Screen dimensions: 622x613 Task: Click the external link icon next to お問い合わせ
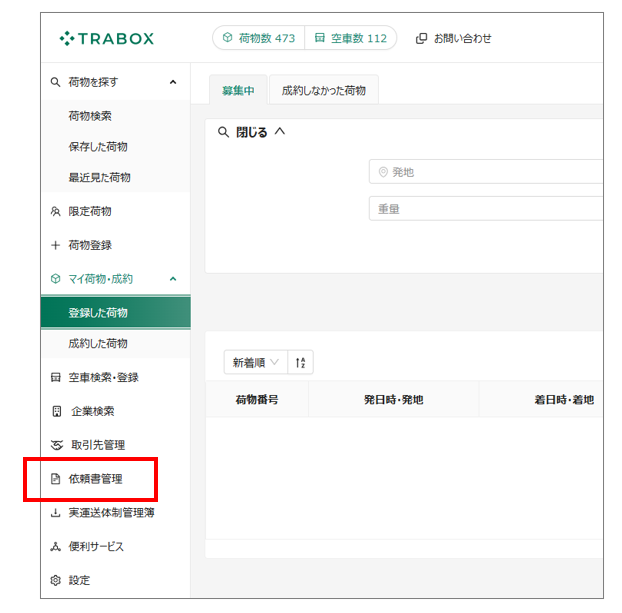coord(421,38)
